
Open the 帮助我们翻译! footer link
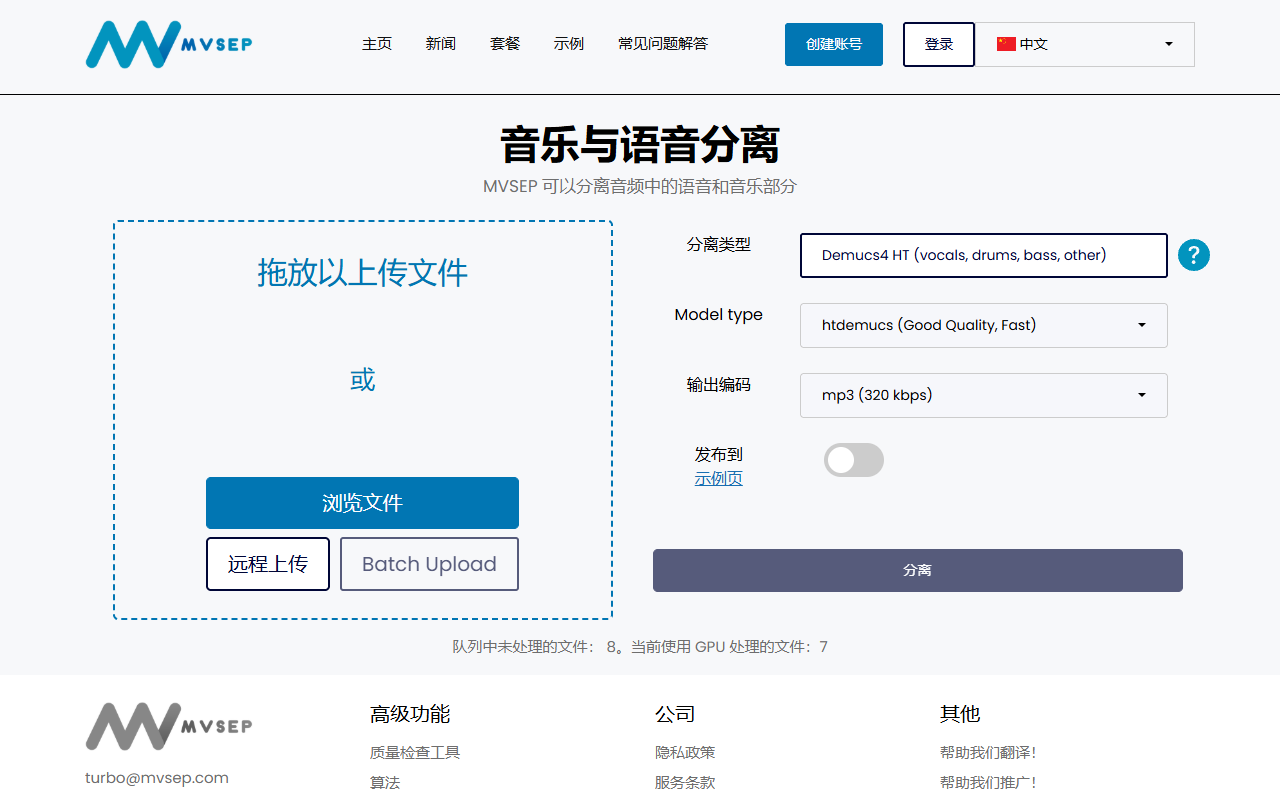[988, 752]
